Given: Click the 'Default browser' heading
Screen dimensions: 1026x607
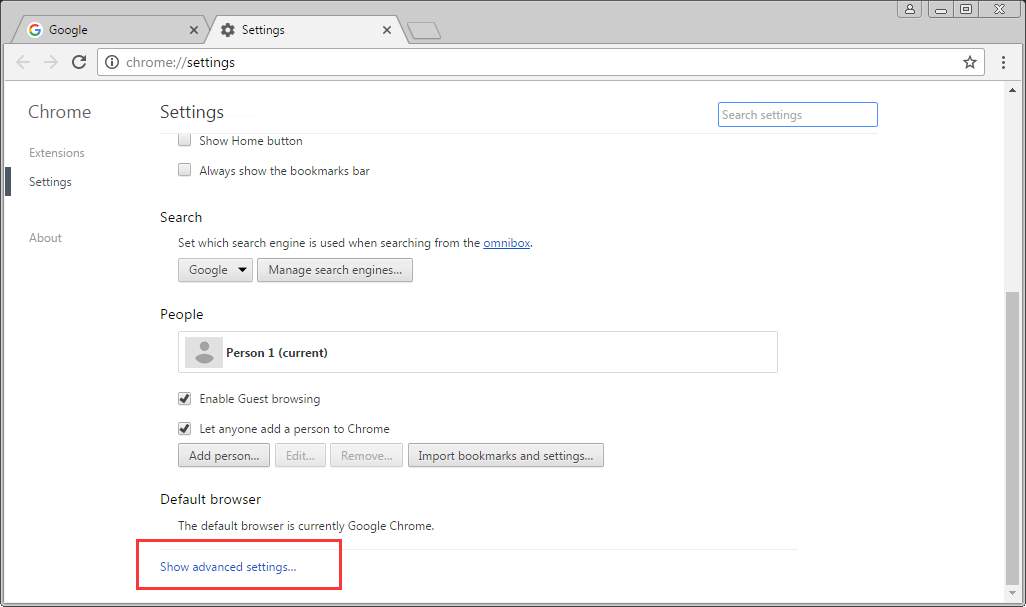Looking at the screenshot, I should click(211, 499).
